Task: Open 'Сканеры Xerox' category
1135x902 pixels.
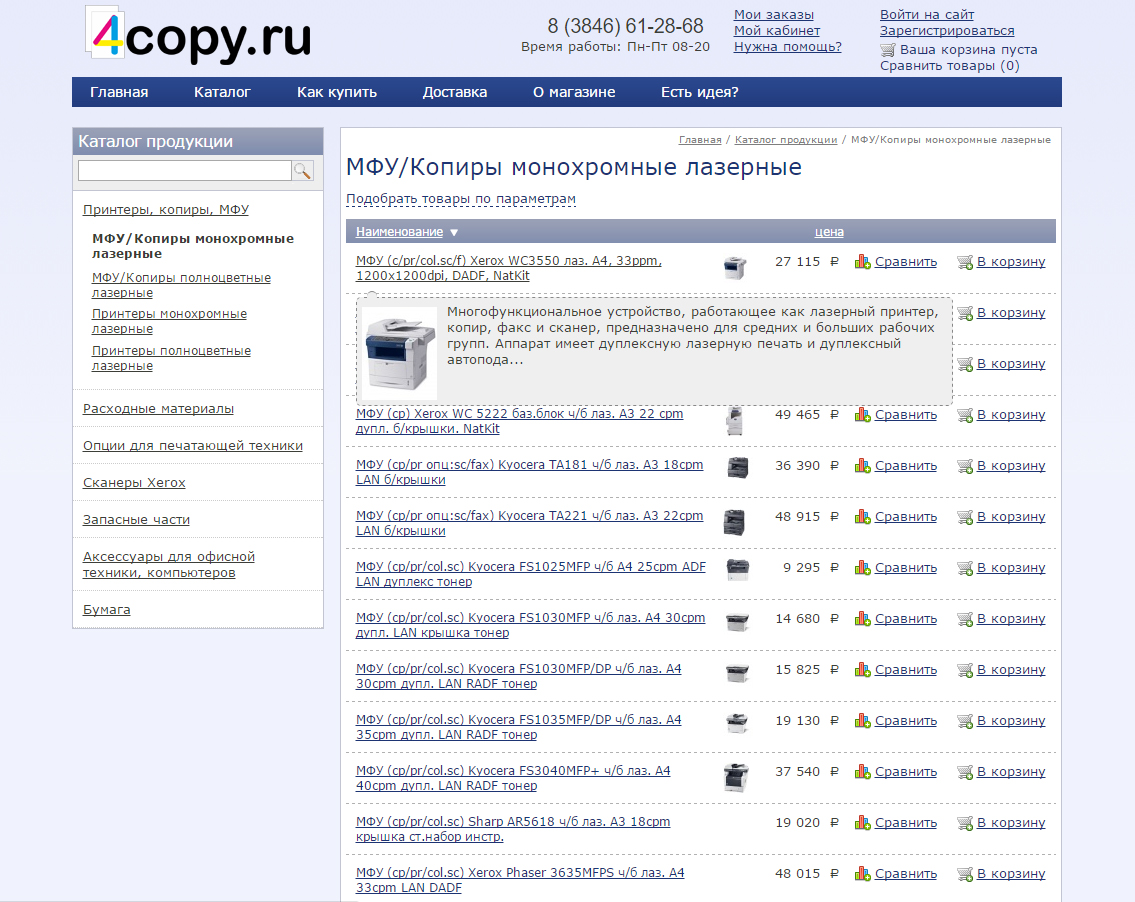Action: [x=134, y=482]
